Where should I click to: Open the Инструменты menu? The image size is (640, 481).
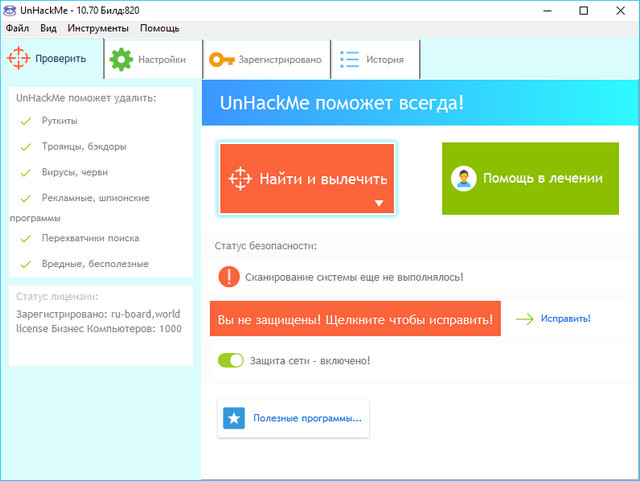98,28
